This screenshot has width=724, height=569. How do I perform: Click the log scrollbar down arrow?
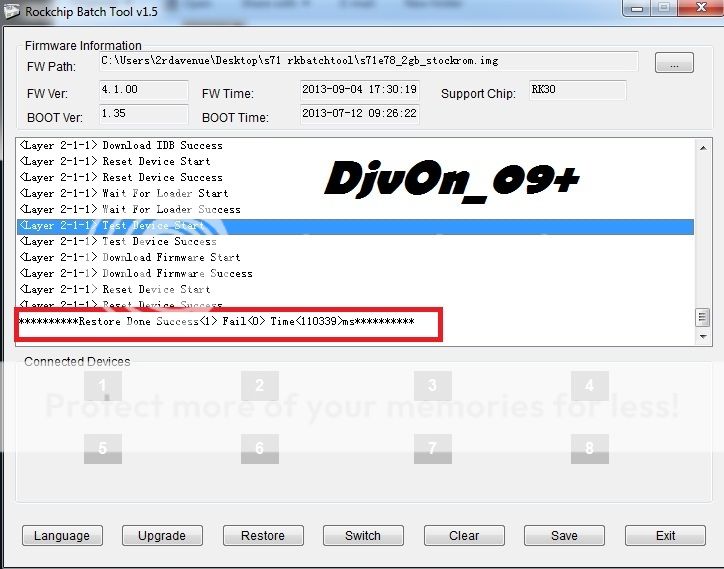703,337
